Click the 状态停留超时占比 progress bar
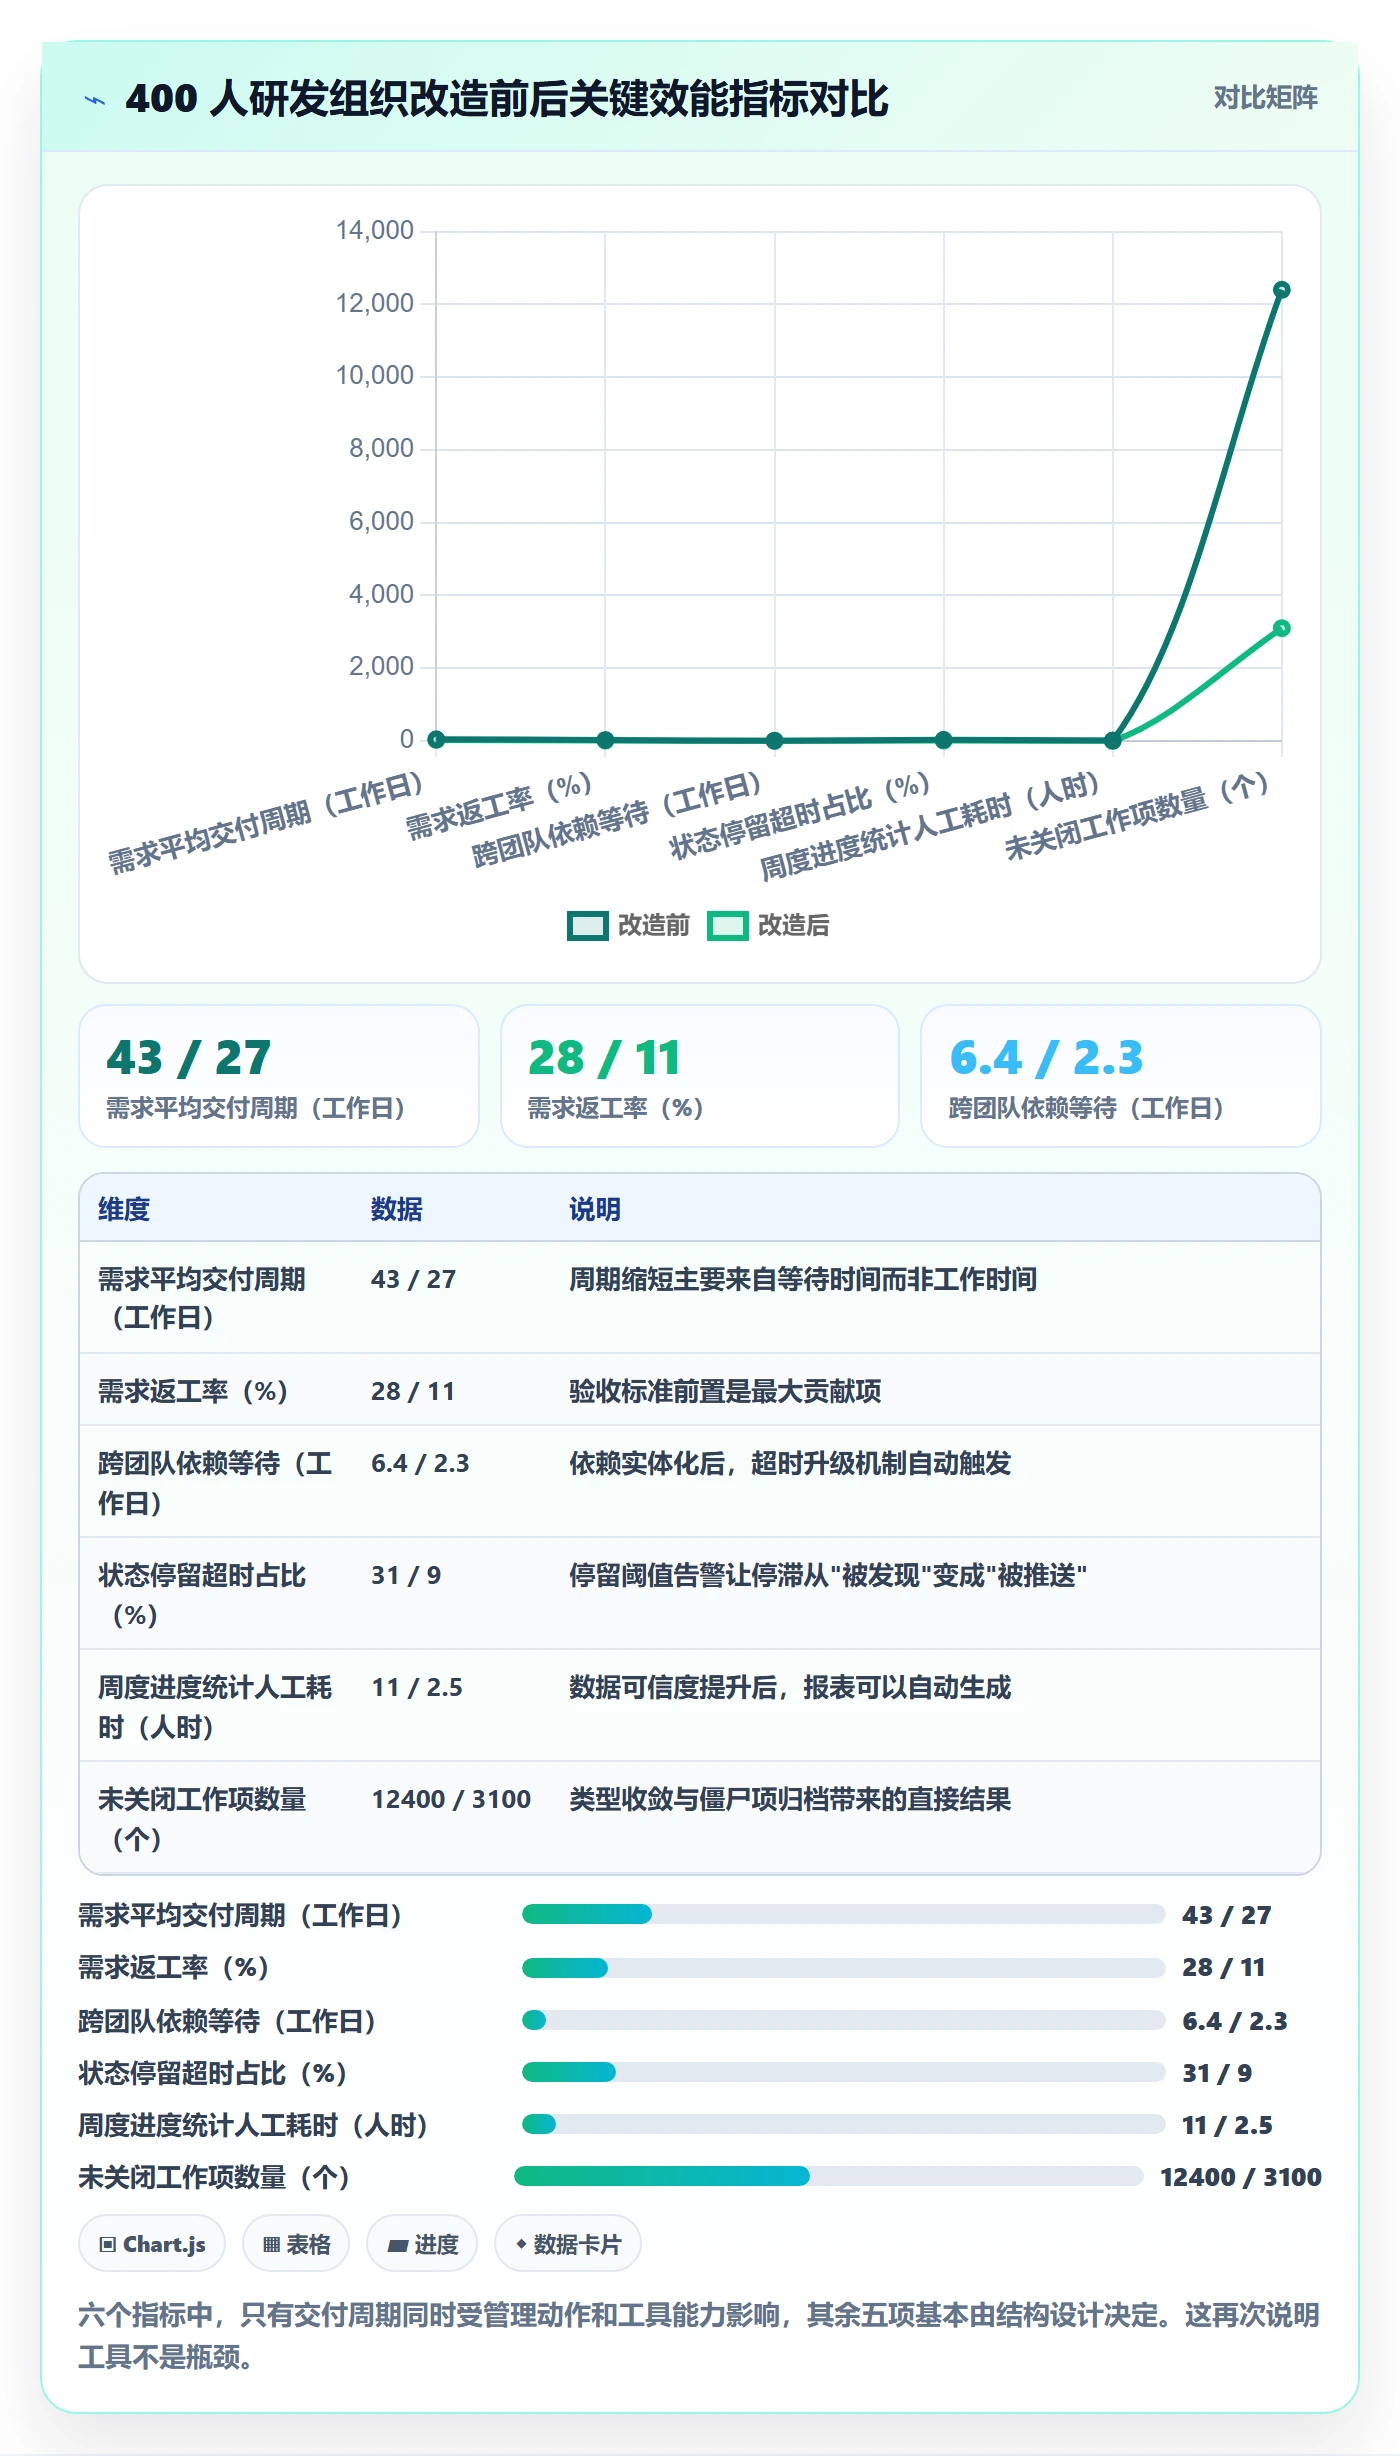The width and height of the screenshot is (1400, 2456). pos(843,2072)
